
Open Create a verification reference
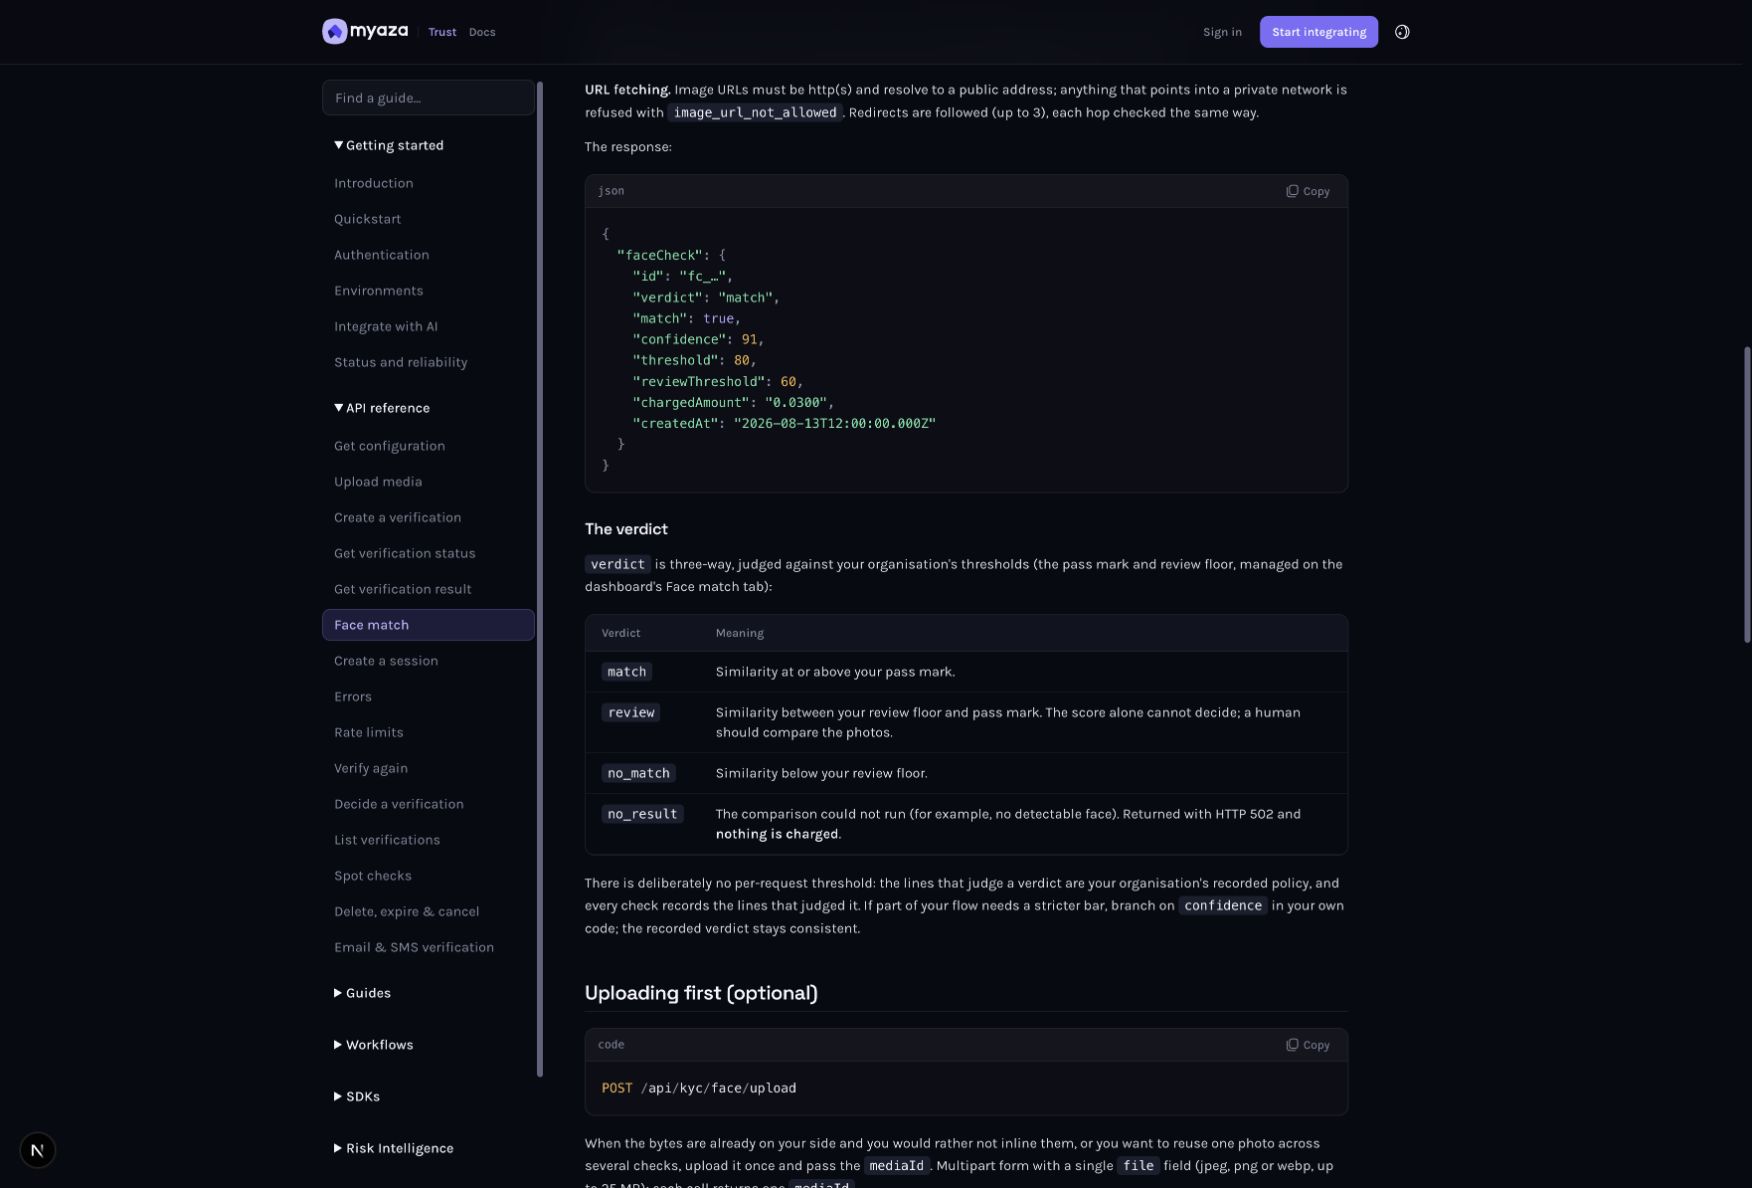pyautogui.click(x=397, y=518)
